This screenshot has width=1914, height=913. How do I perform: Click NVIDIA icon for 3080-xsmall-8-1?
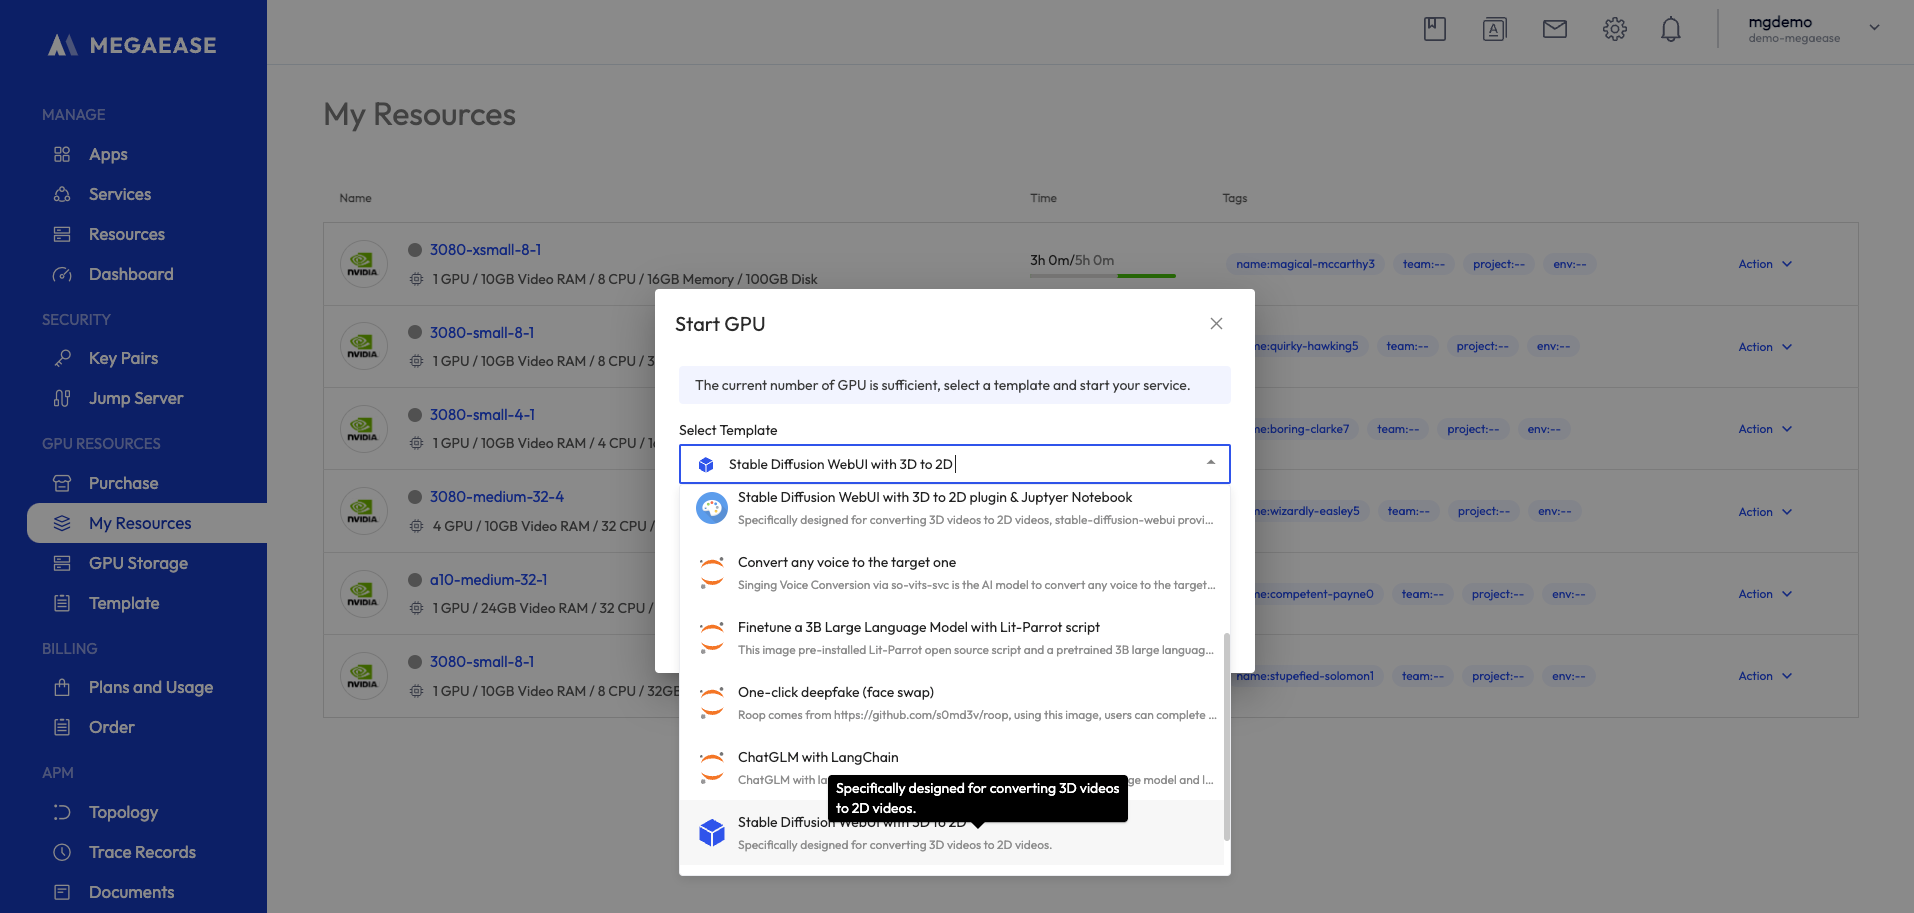coord(363,265)
